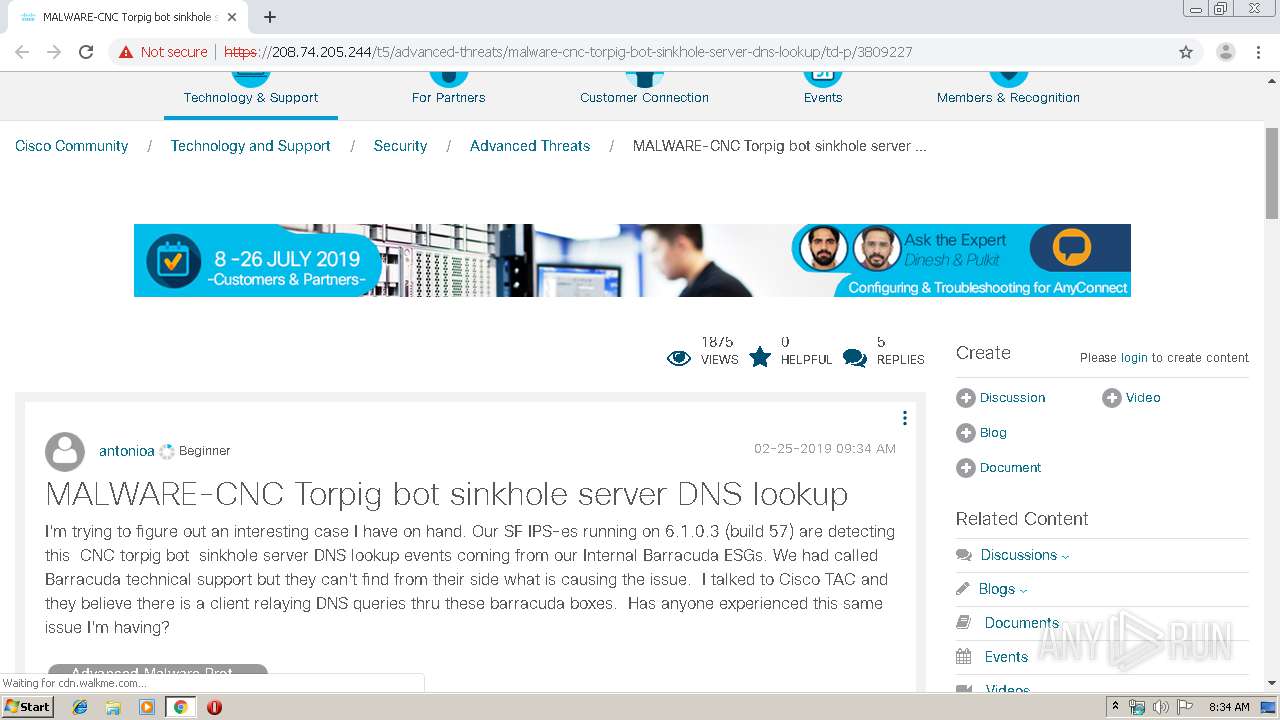
Task: Click the replies speech bubble icon
Action: 855,358
